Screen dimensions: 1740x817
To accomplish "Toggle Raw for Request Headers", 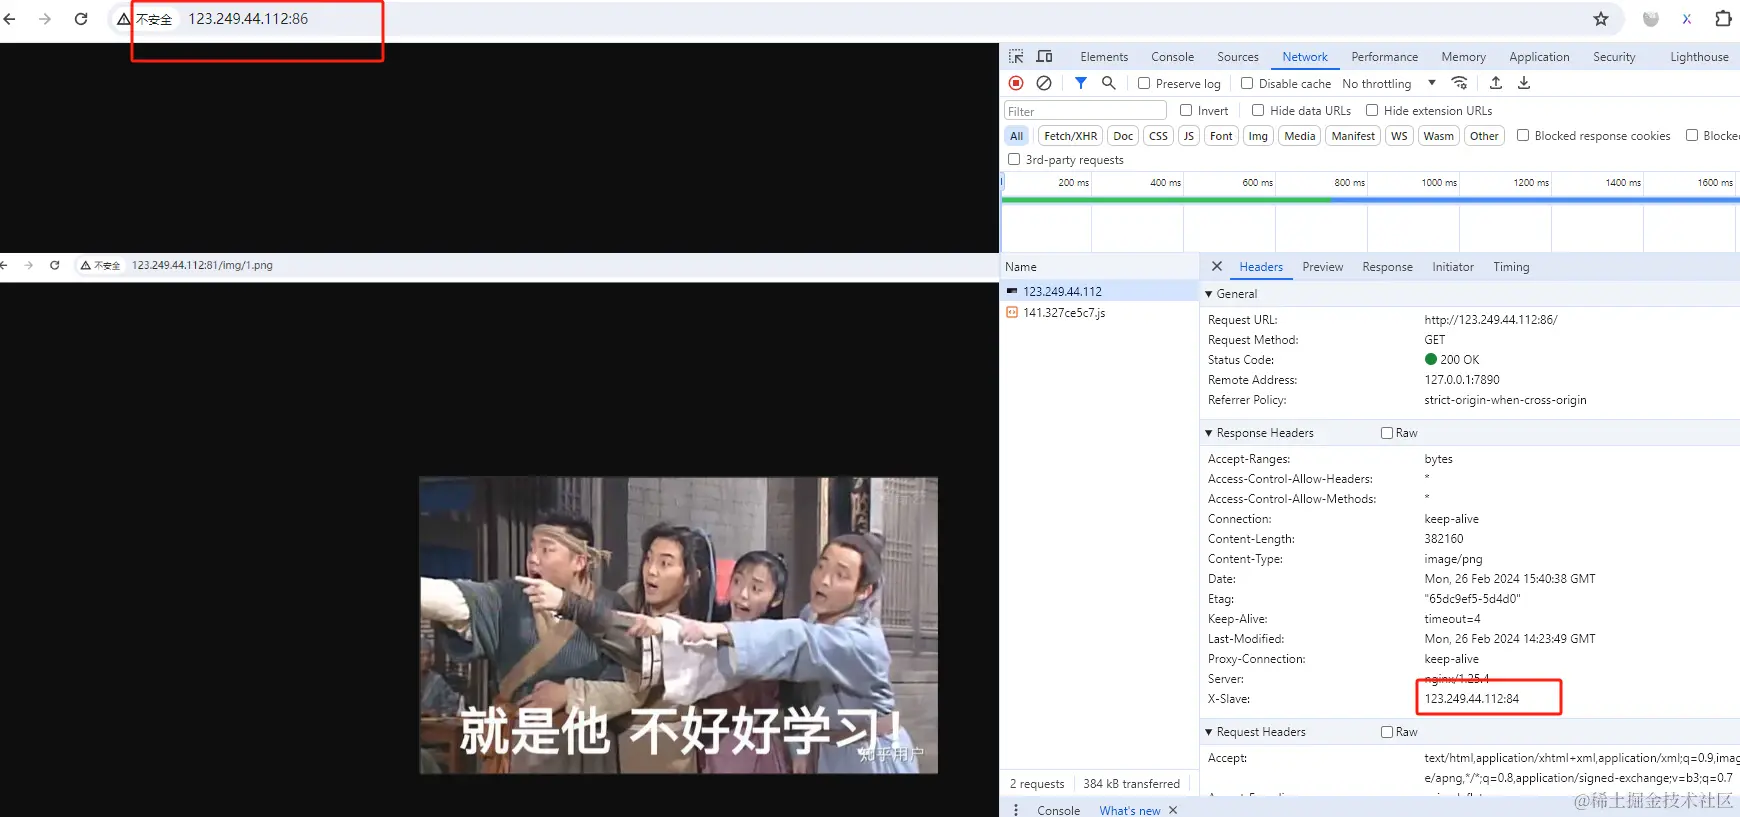I will click(1387, 732).
